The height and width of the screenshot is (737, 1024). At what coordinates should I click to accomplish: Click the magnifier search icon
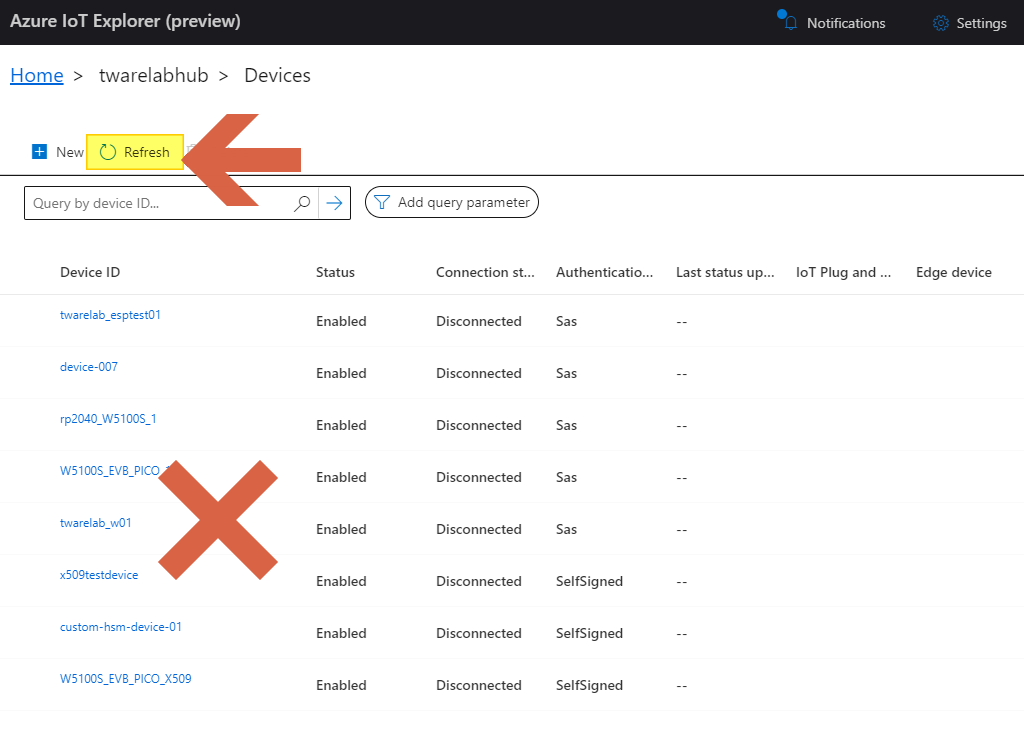point(302,203)
